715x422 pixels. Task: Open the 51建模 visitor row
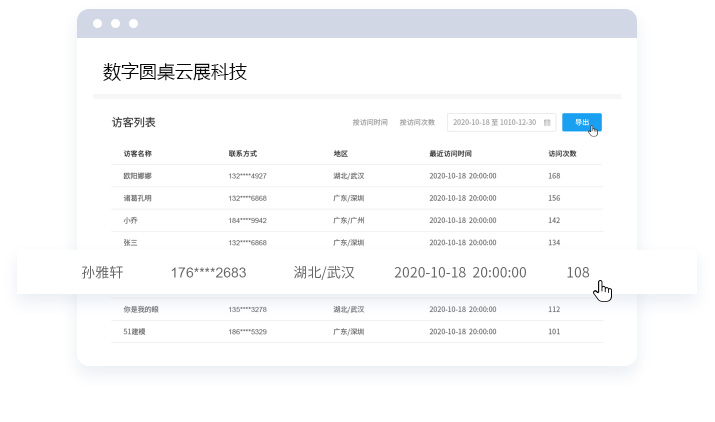point(135,331)
